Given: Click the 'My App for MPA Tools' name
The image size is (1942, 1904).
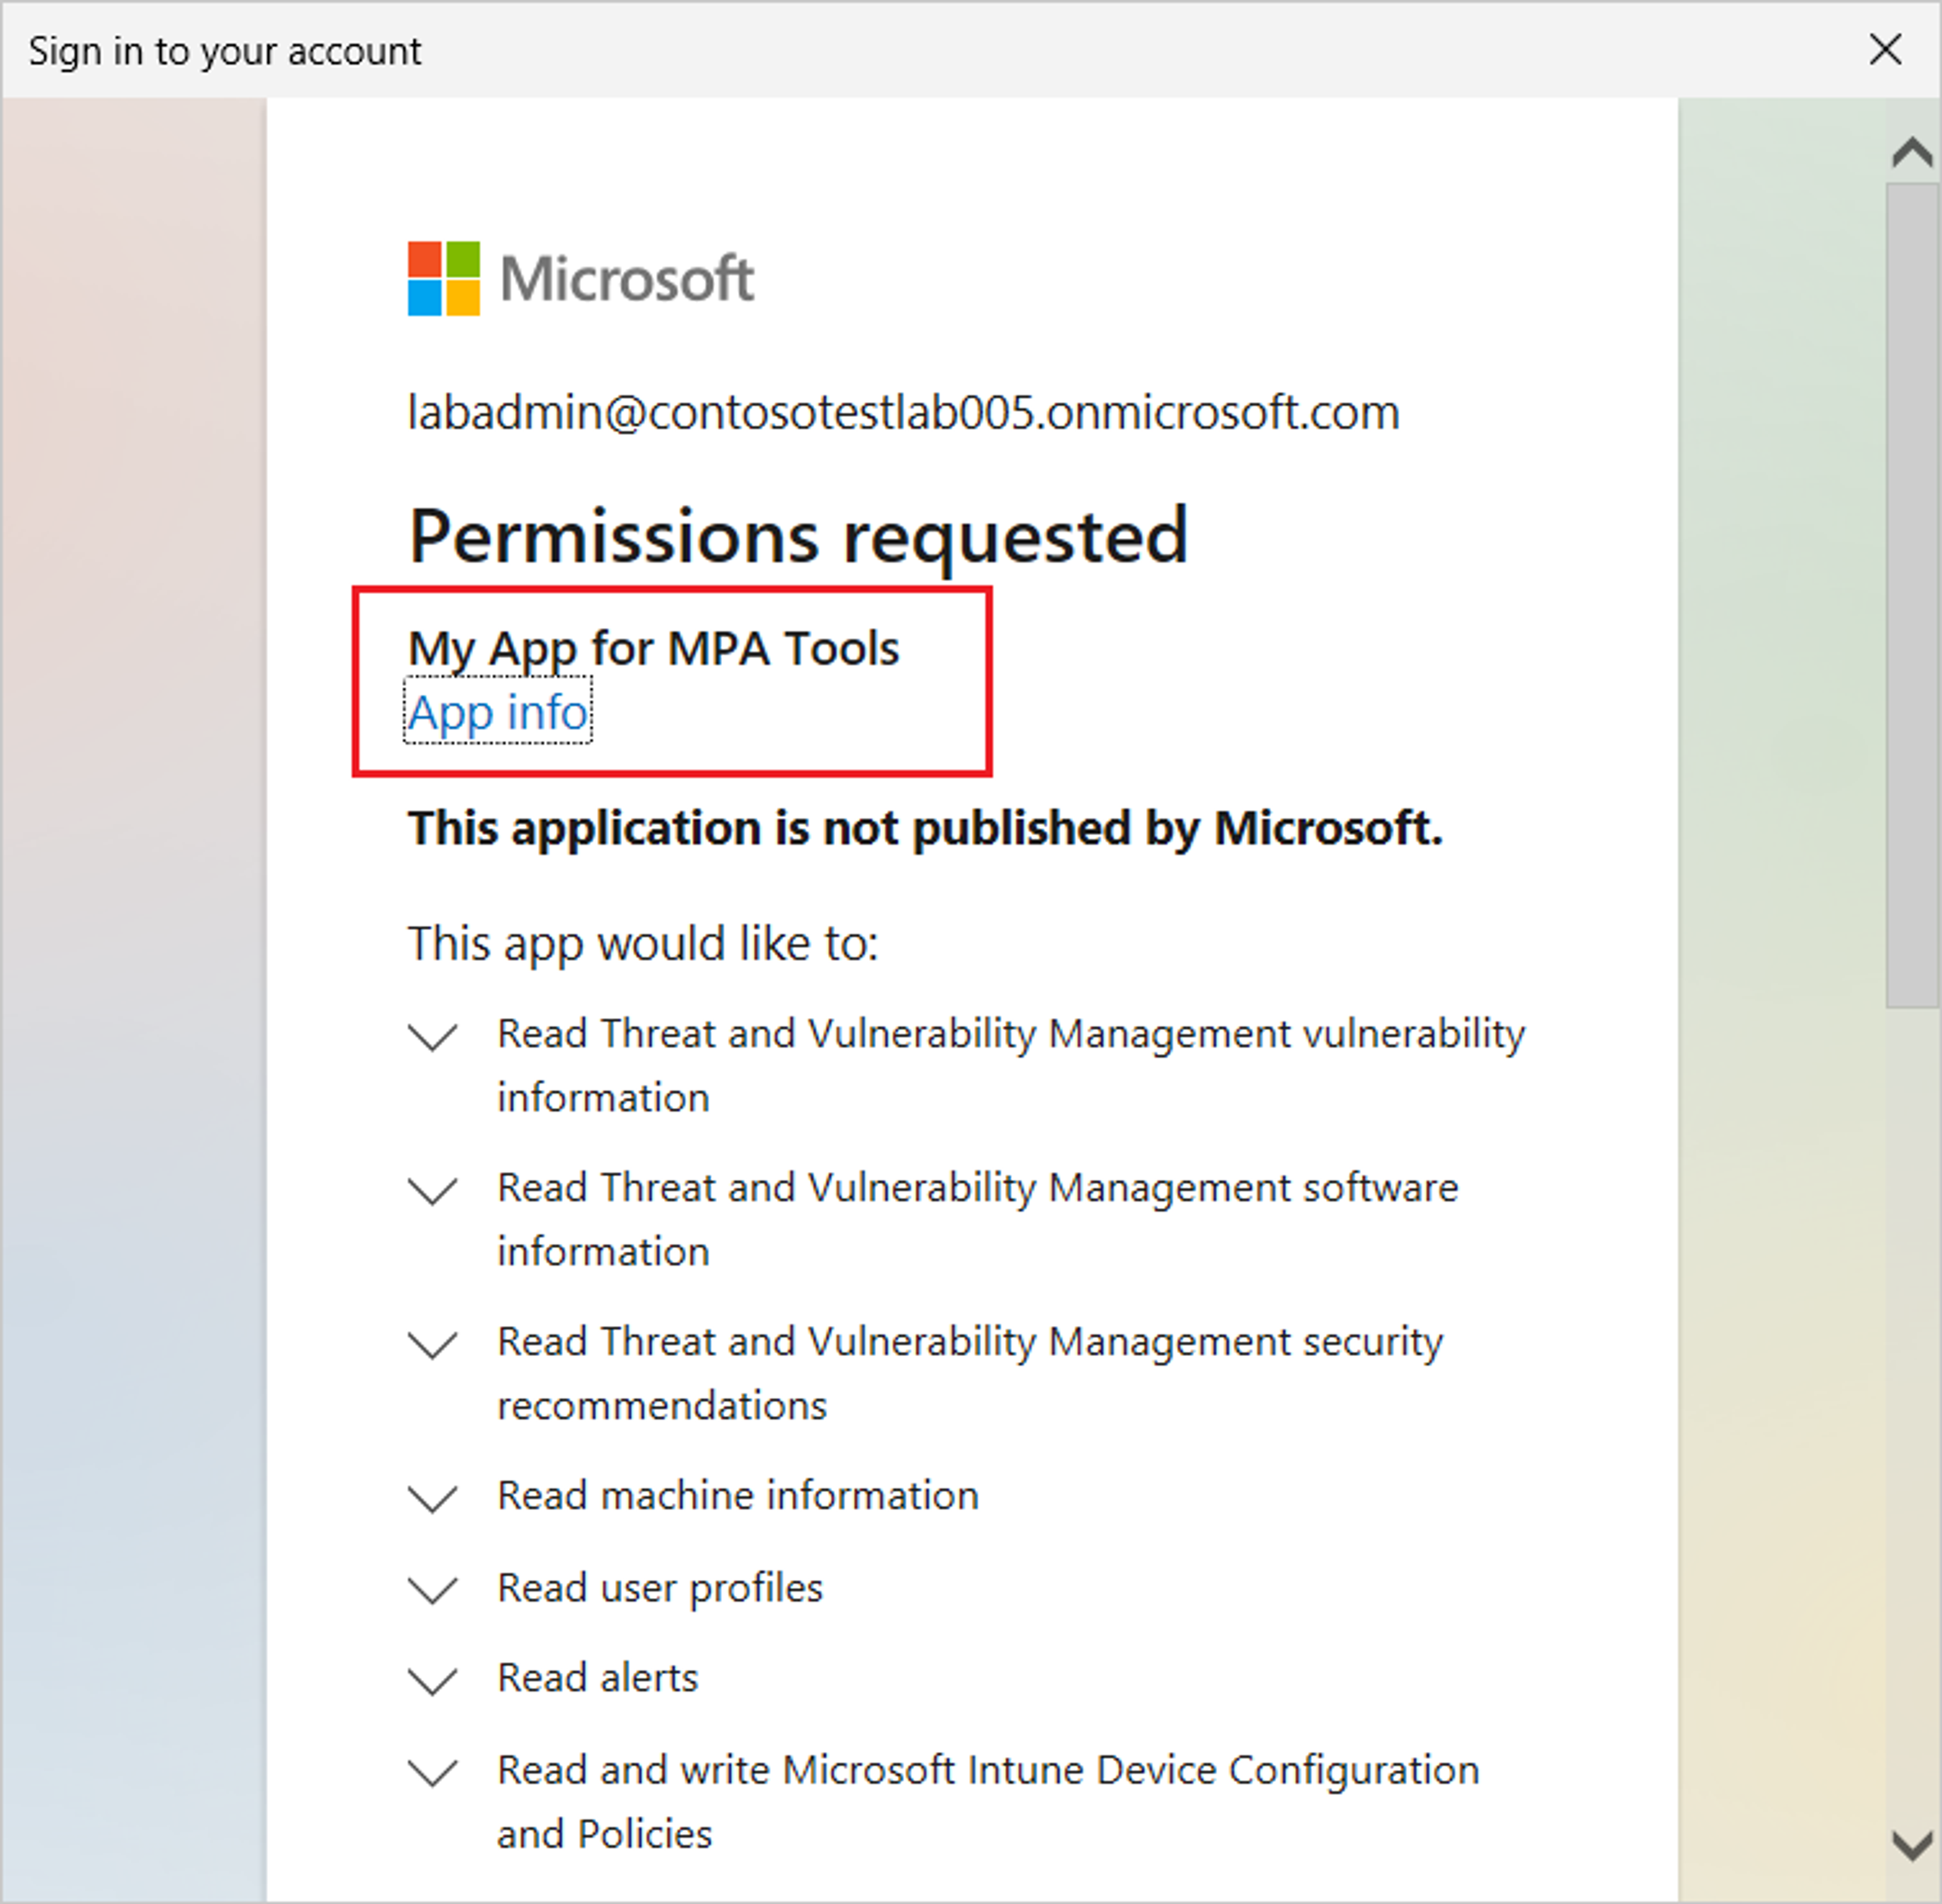Looking at the screenshot, I should pyautogui.click(x=654, y=649).
